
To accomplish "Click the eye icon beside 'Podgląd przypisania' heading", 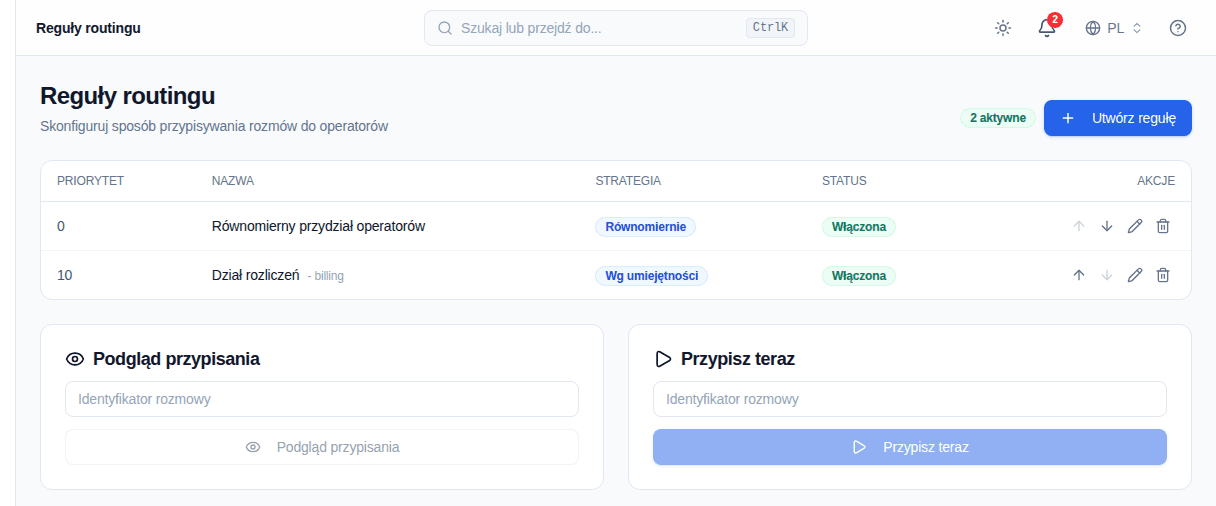I will pyautogui.click(x=75, y=359).
